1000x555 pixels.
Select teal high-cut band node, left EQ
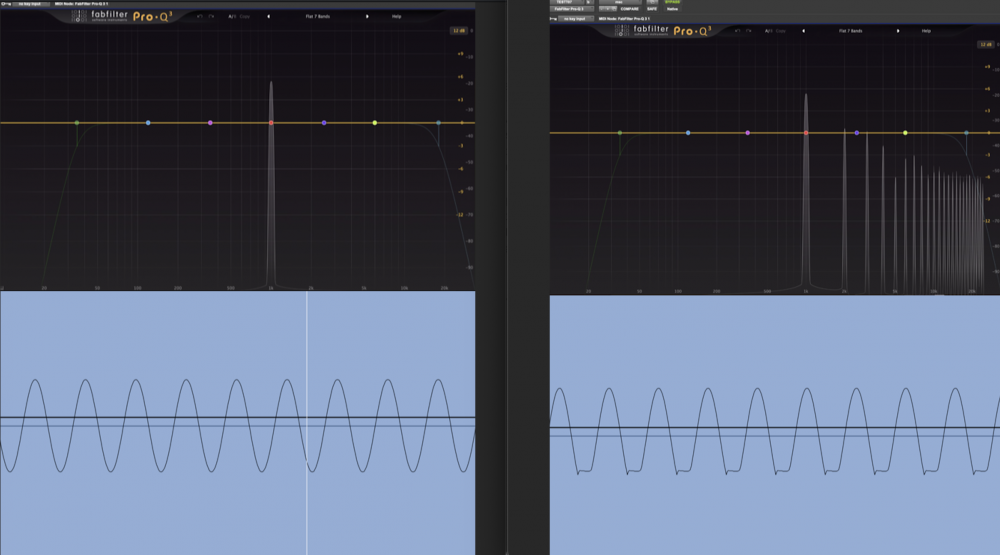pos(438,122)
